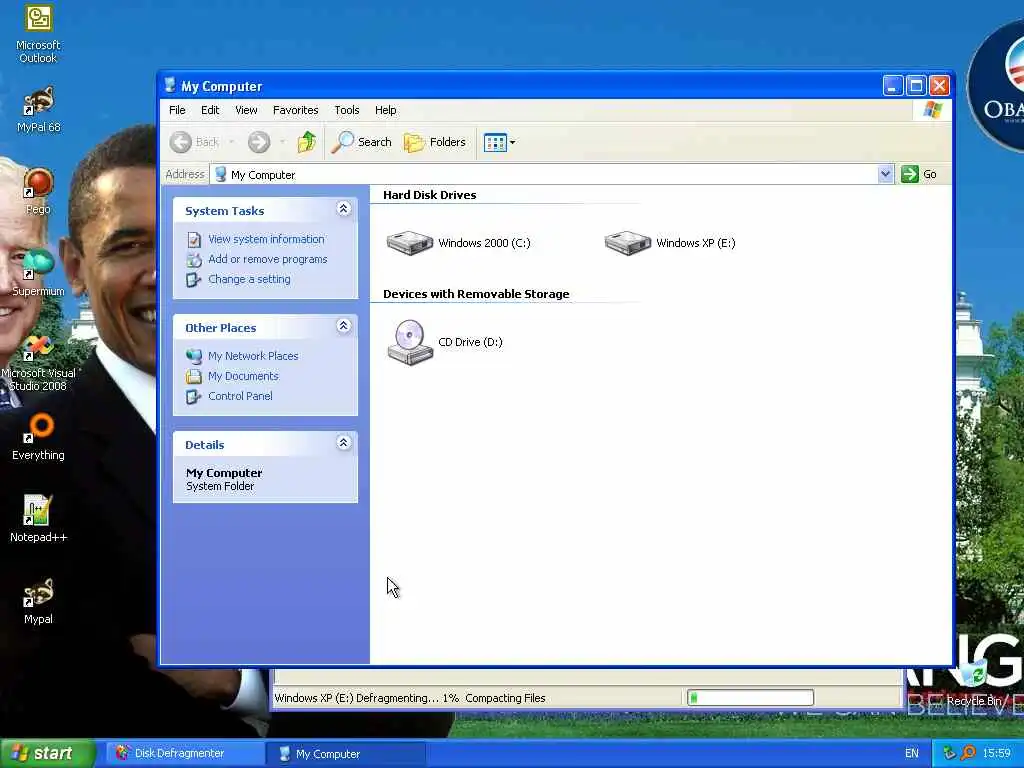Click the Go button

point(920,174)
